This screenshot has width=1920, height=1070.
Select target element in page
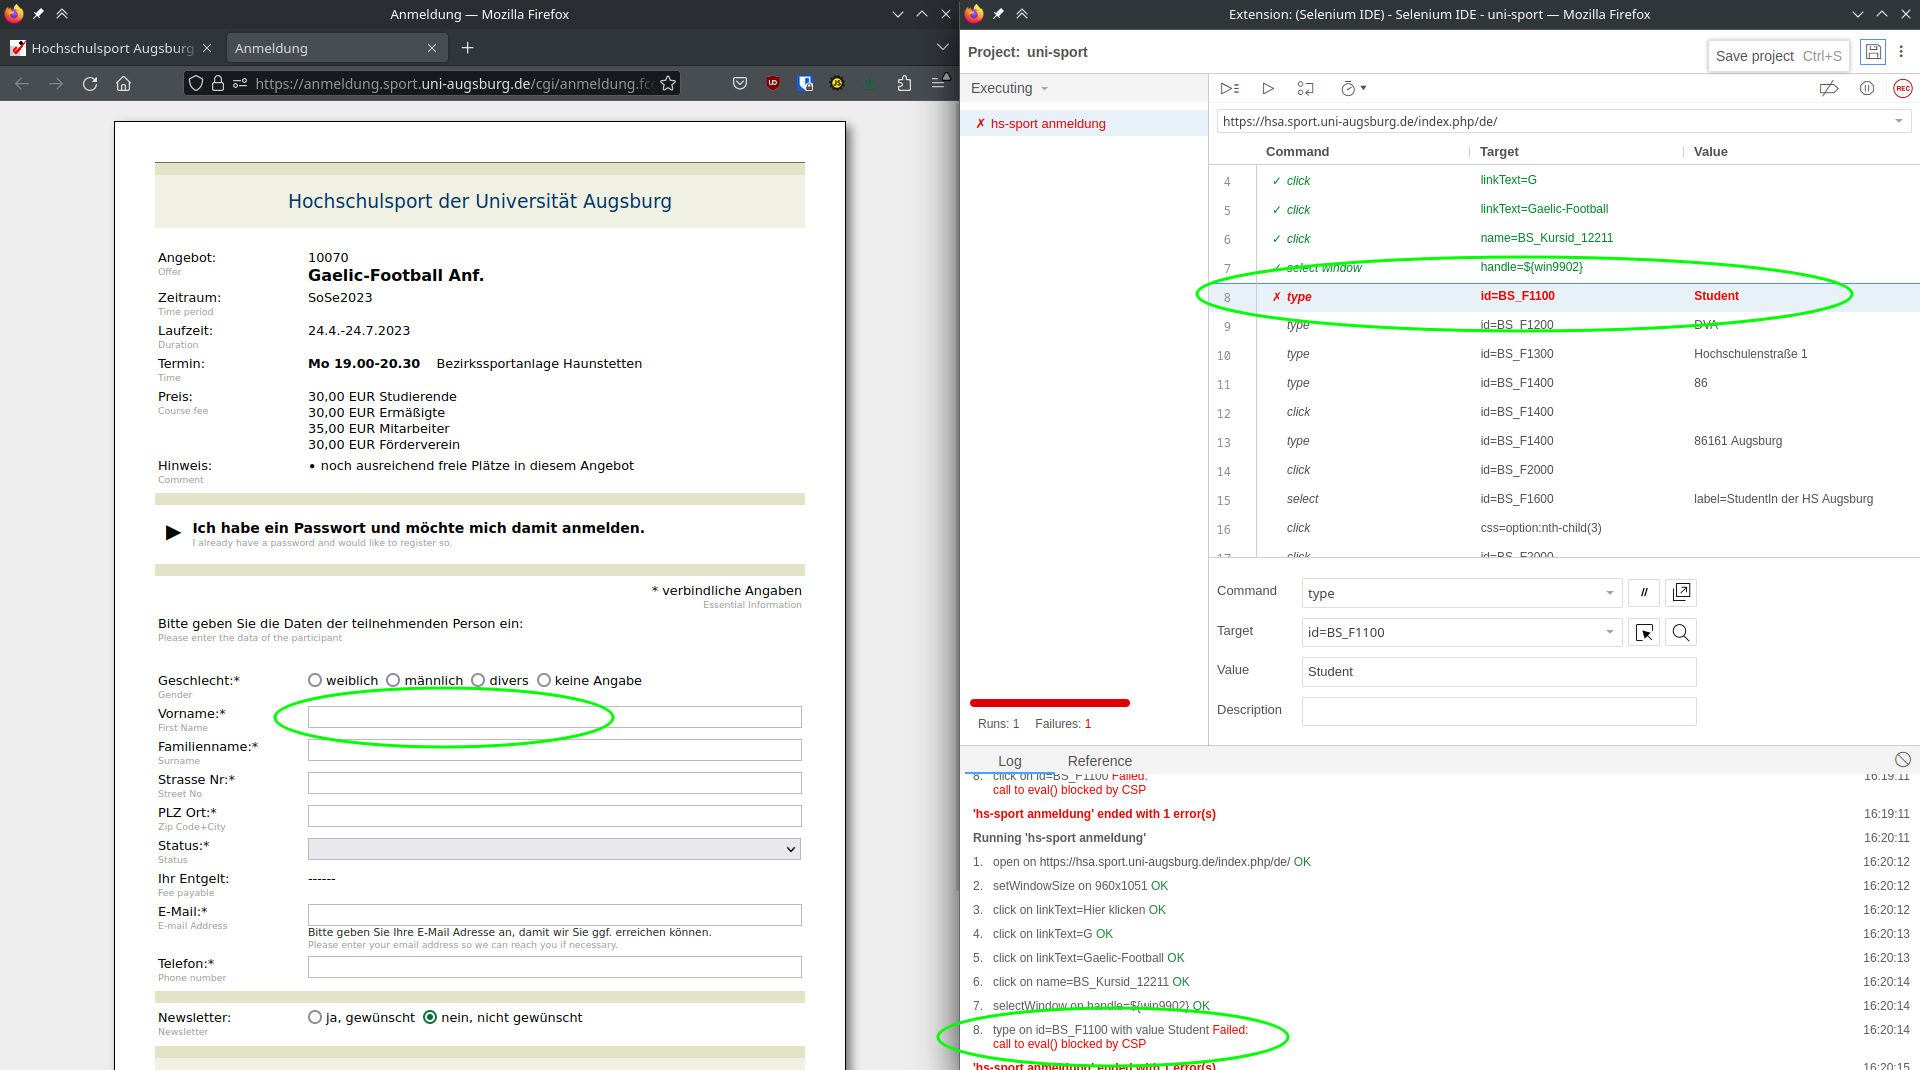pos(1644,632)
